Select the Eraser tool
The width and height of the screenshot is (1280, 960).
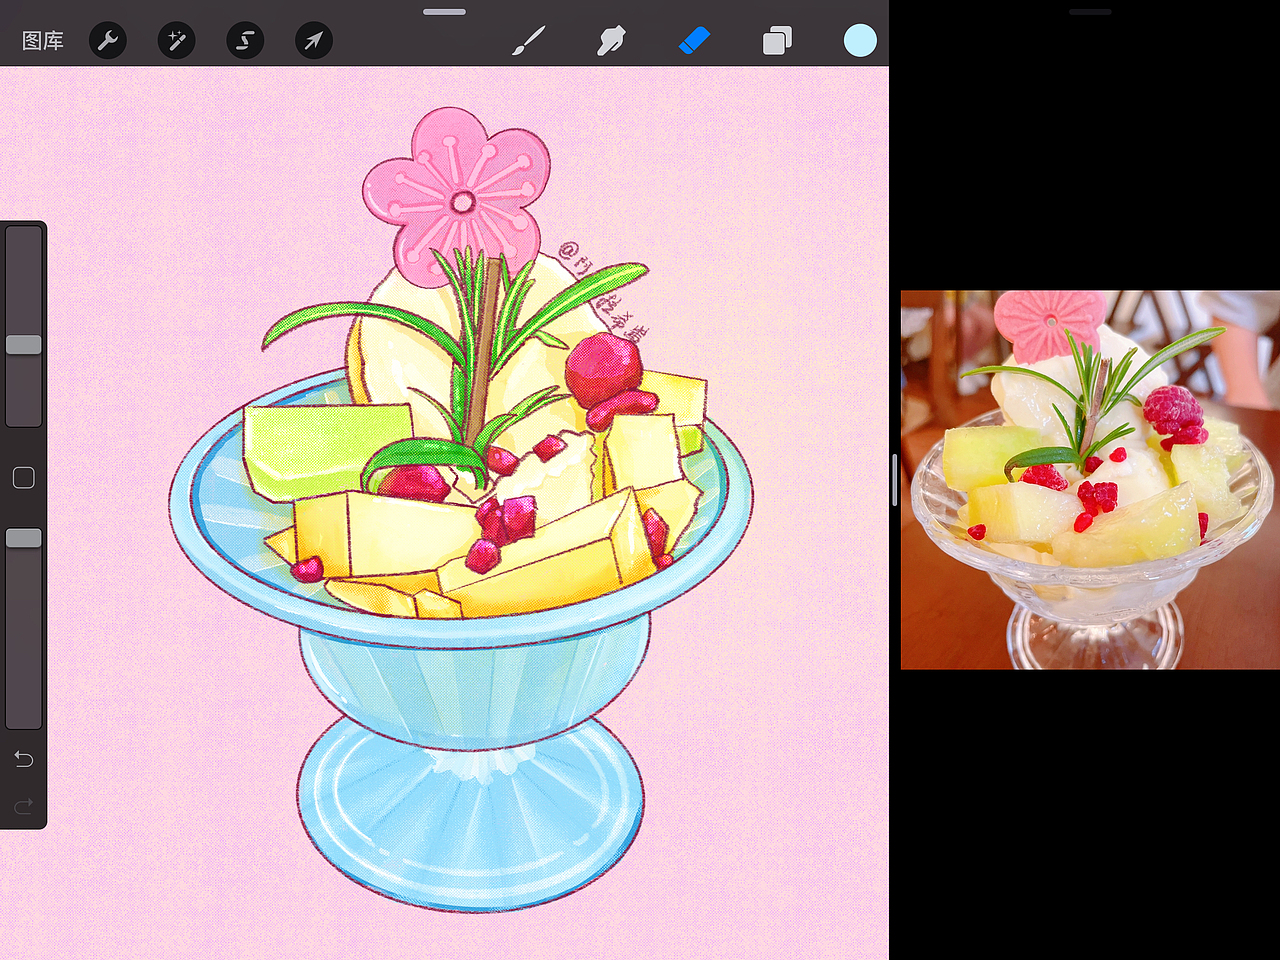point(694,40)
